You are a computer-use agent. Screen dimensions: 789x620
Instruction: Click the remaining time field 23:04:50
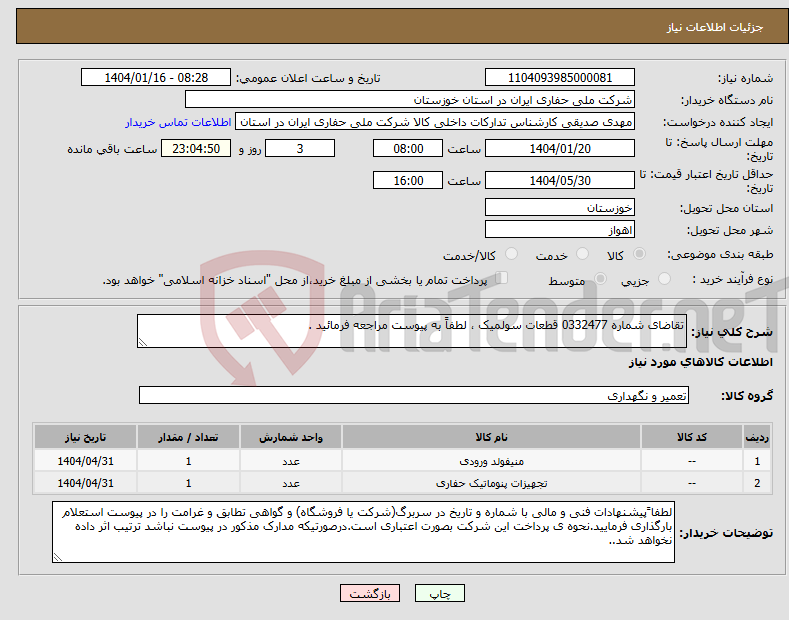point(196,148)
